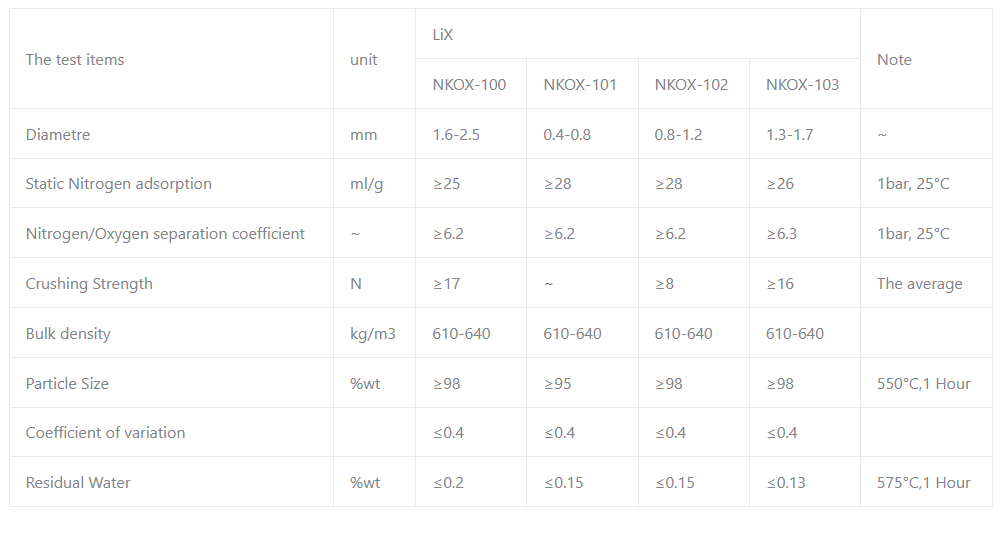This screenshot has height=539, width=1002.
Task: Select the Residual Water row label
Action: coord(78,483)
